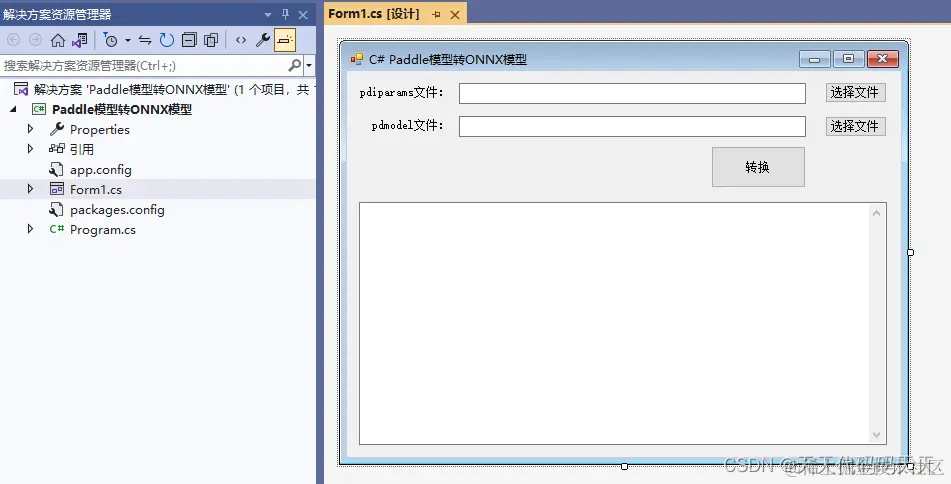The height and width of the screenshot is (484, 951).
Task: Expand the Program.cs node
Action: (30, 229)
